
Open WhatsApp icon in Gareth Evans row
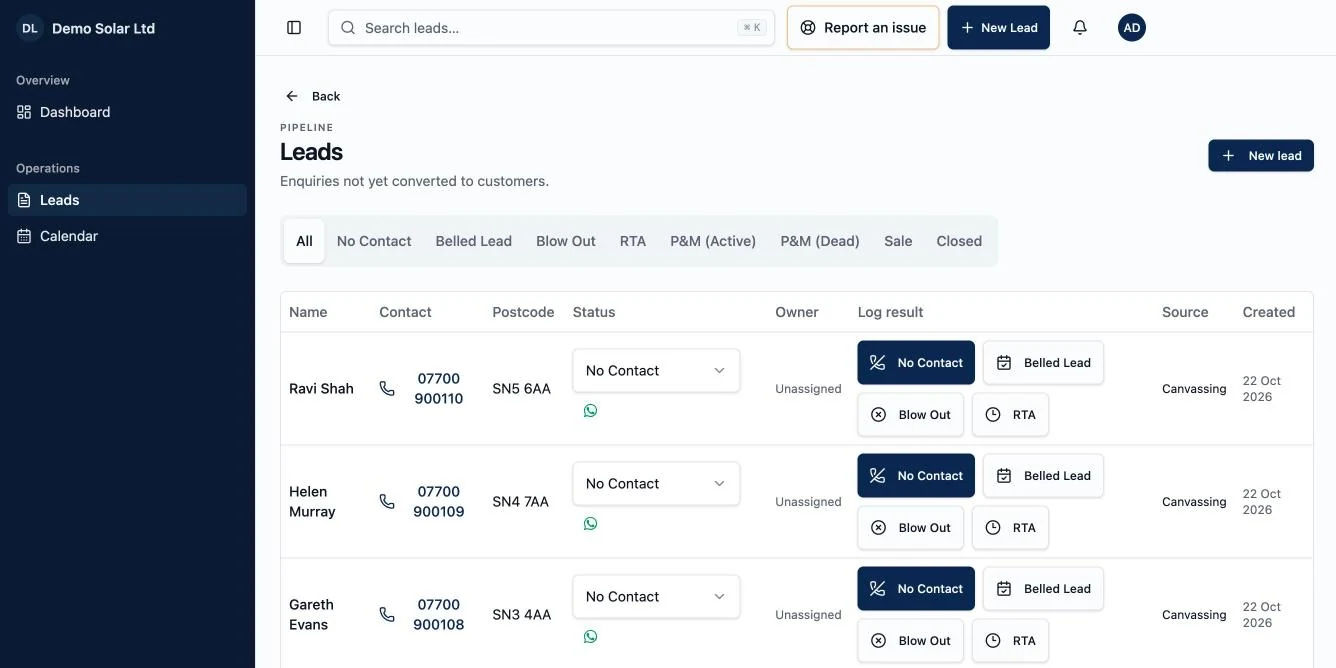[590, 636]
